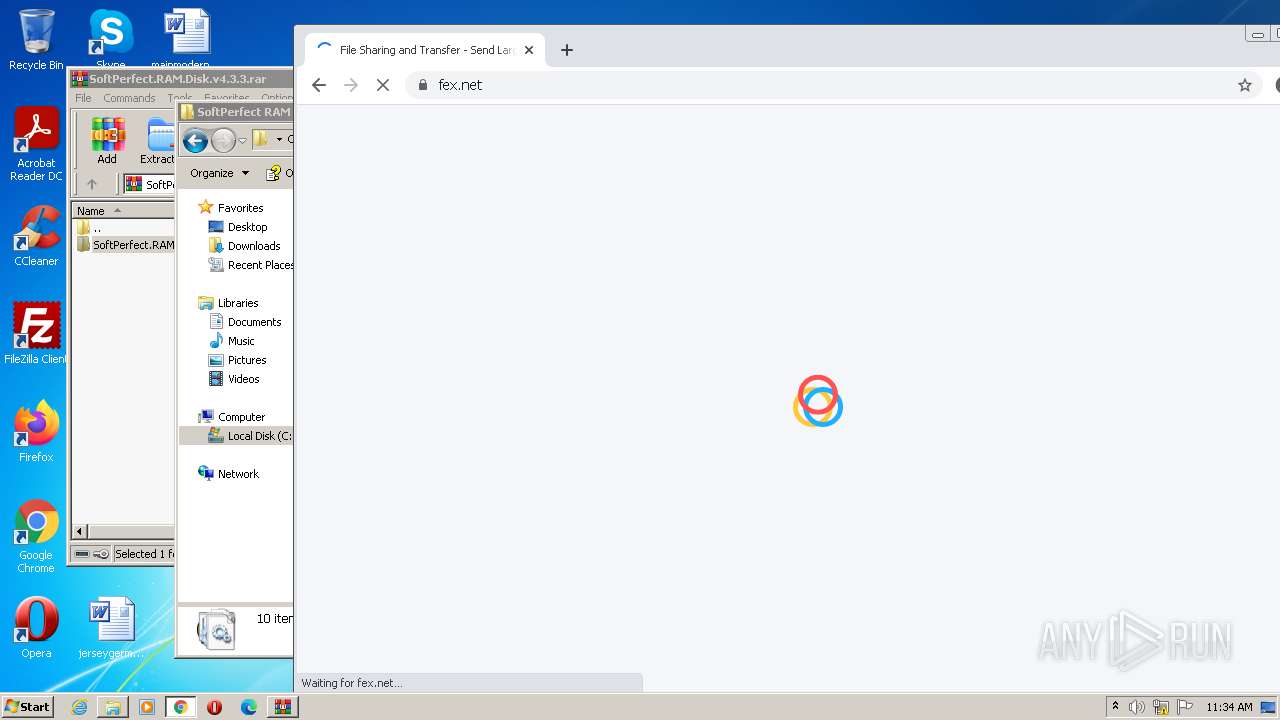The width and height of the screenshot is (1280, 720).
Task: Go back in Chrome
Action: pos(319,85)
